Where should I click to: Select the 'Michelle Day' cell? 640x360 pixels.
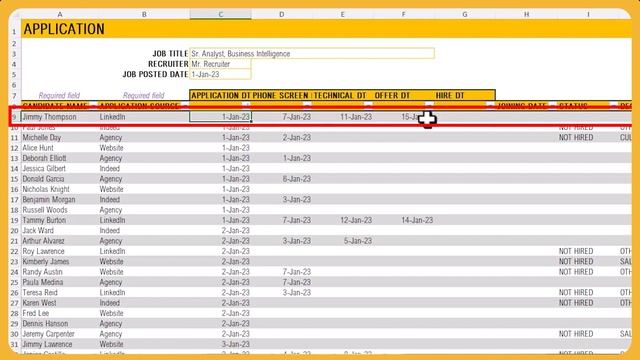(x=60, y=138)
